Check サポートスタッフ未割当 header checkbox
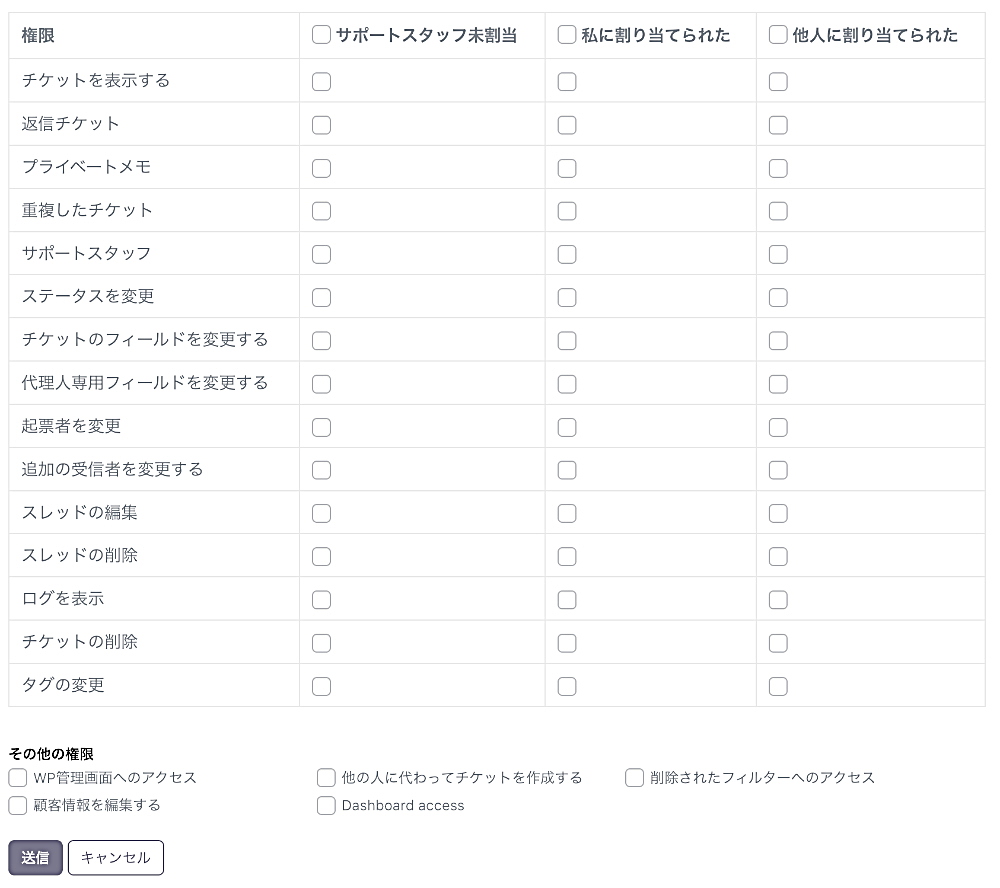The height and width of the screenshot is (888, 1000). coord(321,35)
